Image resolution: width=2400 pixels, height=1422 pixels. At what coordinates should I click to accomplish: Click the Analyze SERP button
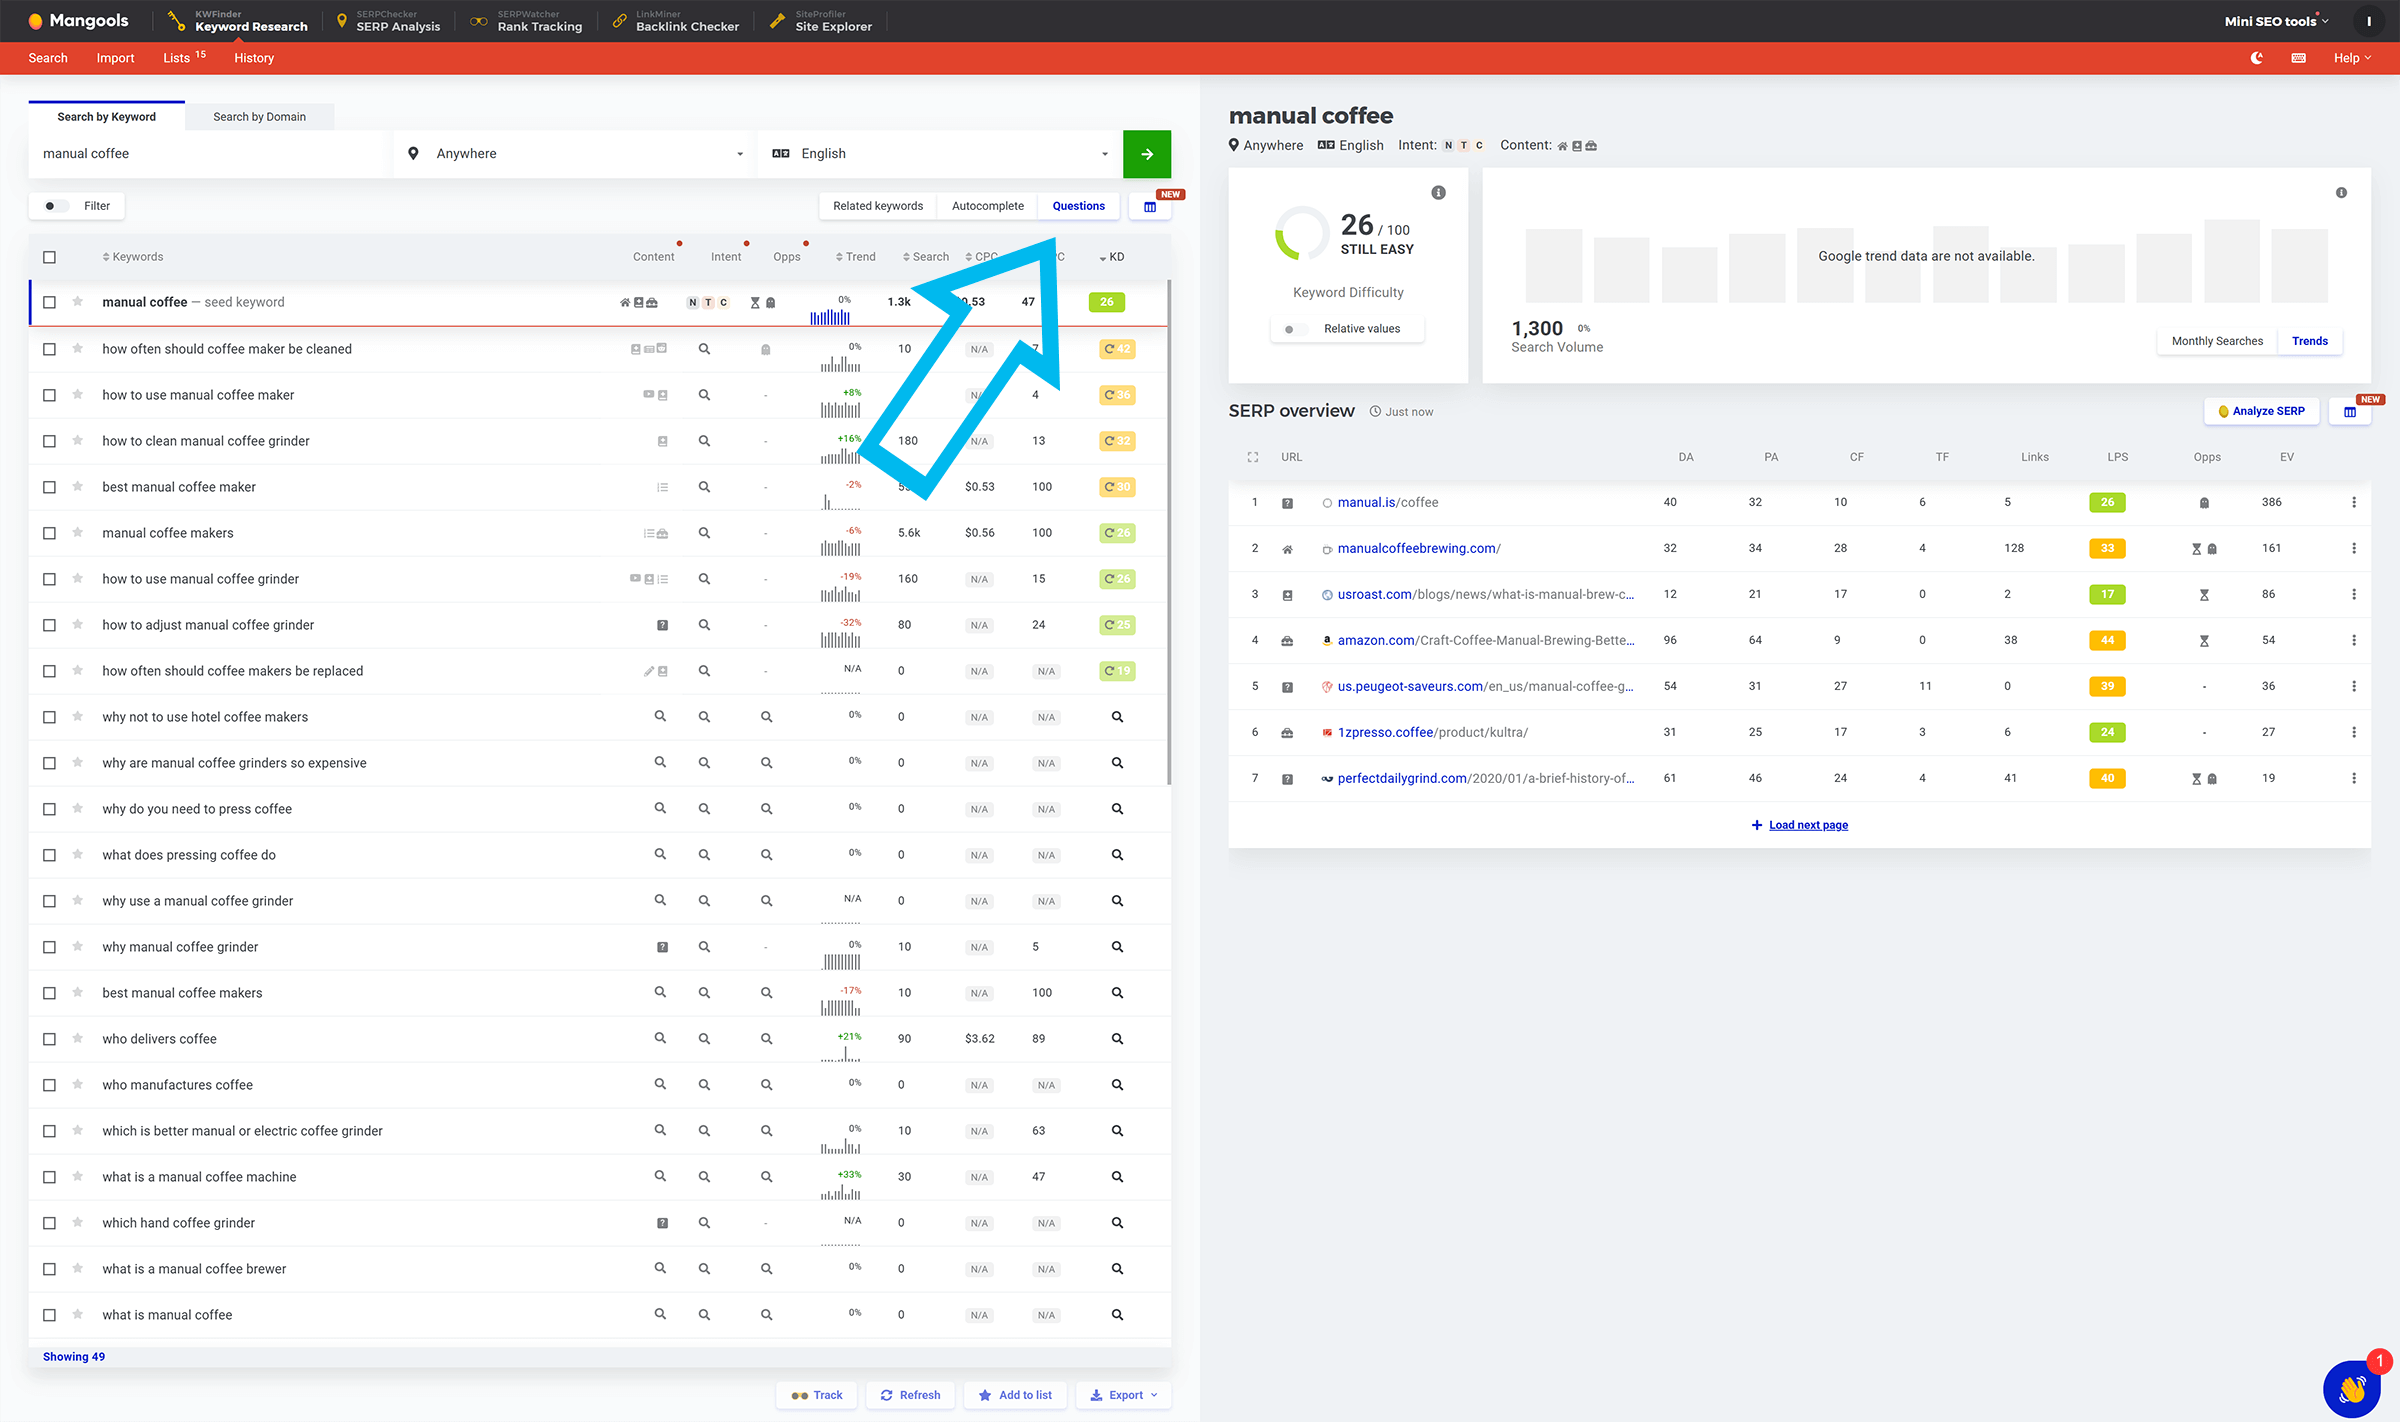pos(2261,411)
